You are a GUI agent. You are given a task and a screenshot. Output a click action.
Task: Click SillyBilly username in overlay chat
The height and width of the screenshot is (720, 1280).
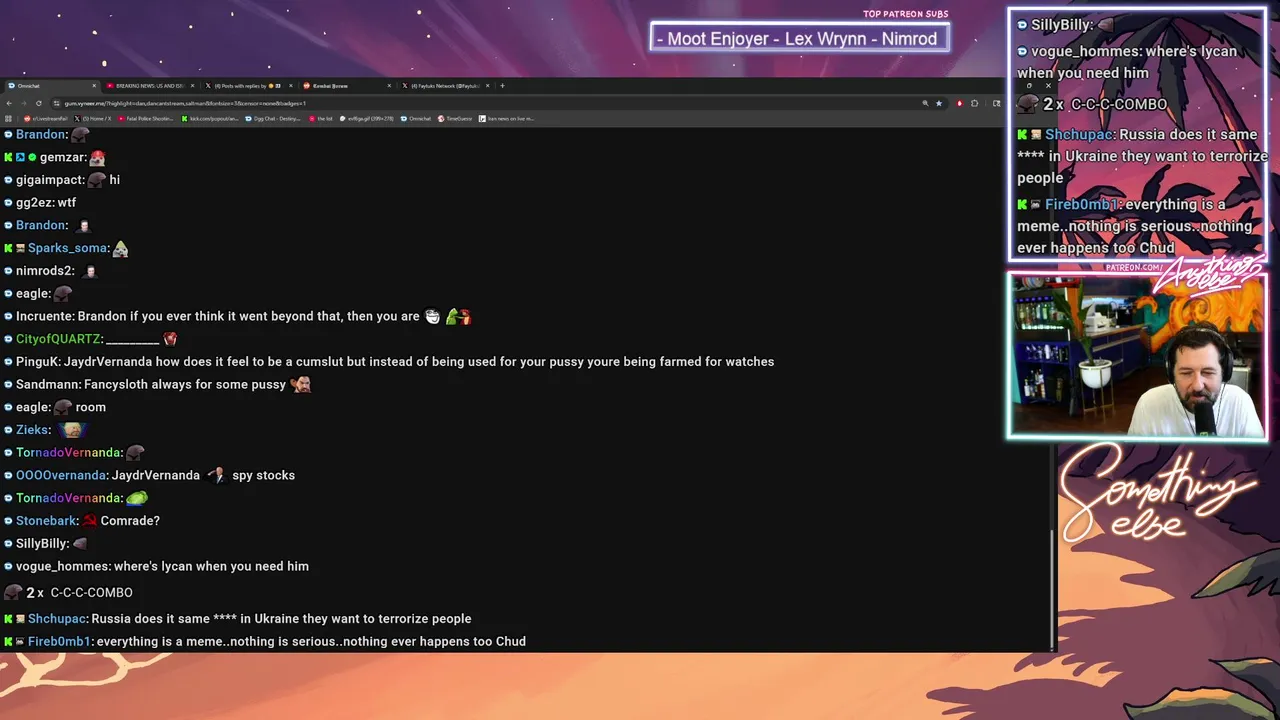click(1061, 25)
